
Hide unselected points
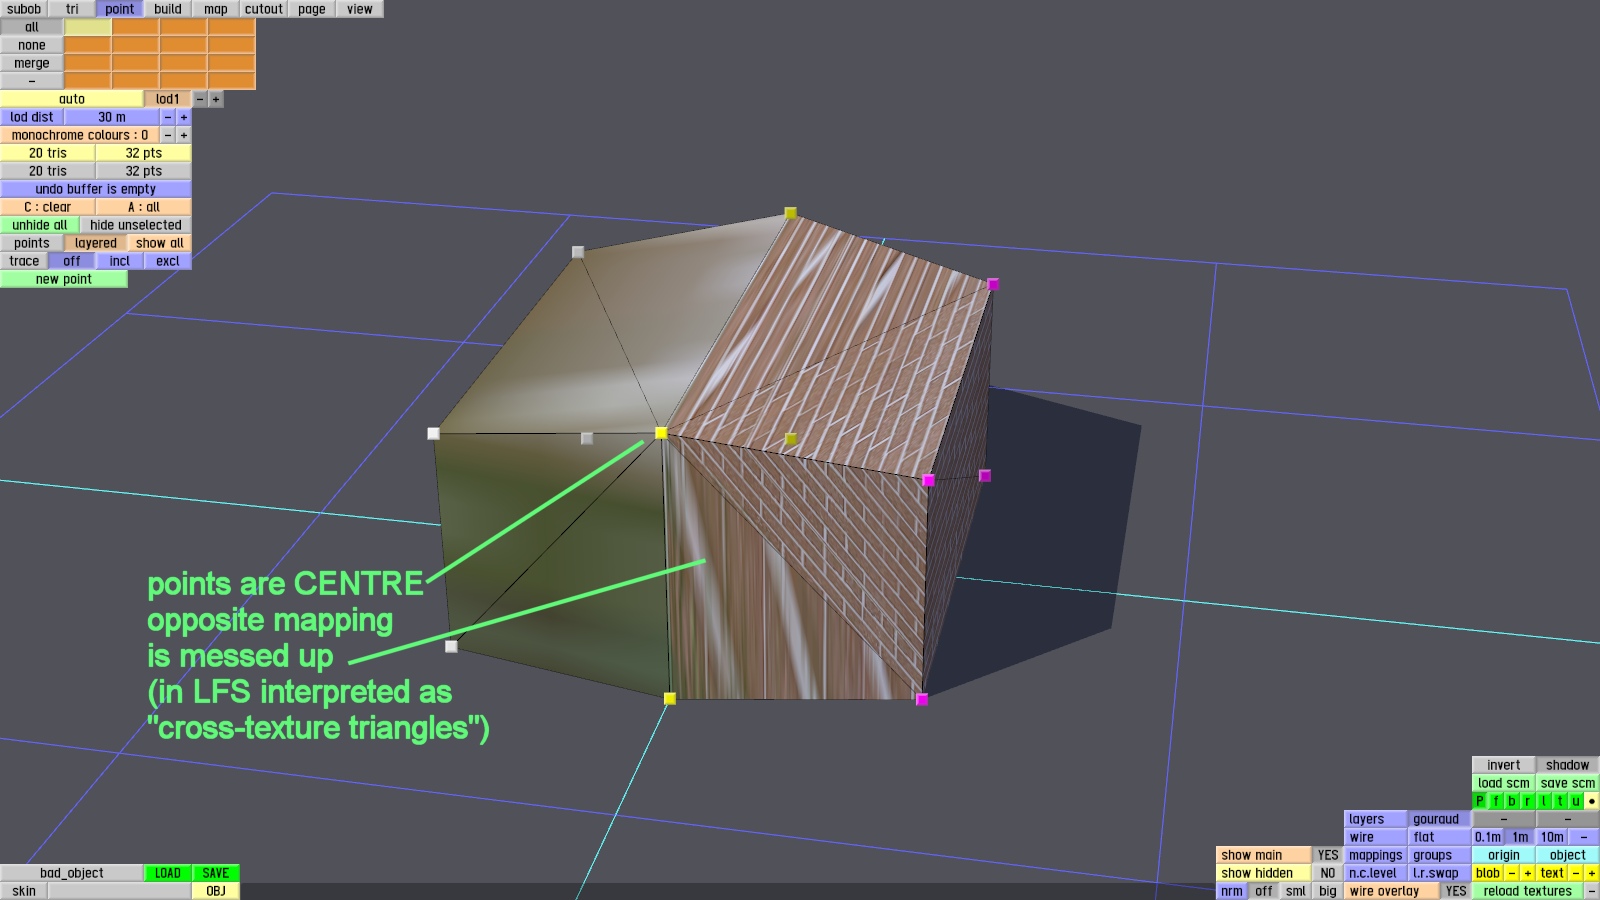[x=136, y=225]
